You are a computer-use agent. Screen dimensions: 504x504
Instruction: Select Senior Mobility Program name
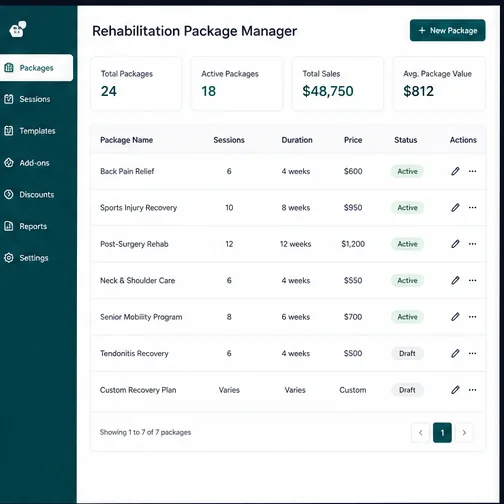click(141, 317)
